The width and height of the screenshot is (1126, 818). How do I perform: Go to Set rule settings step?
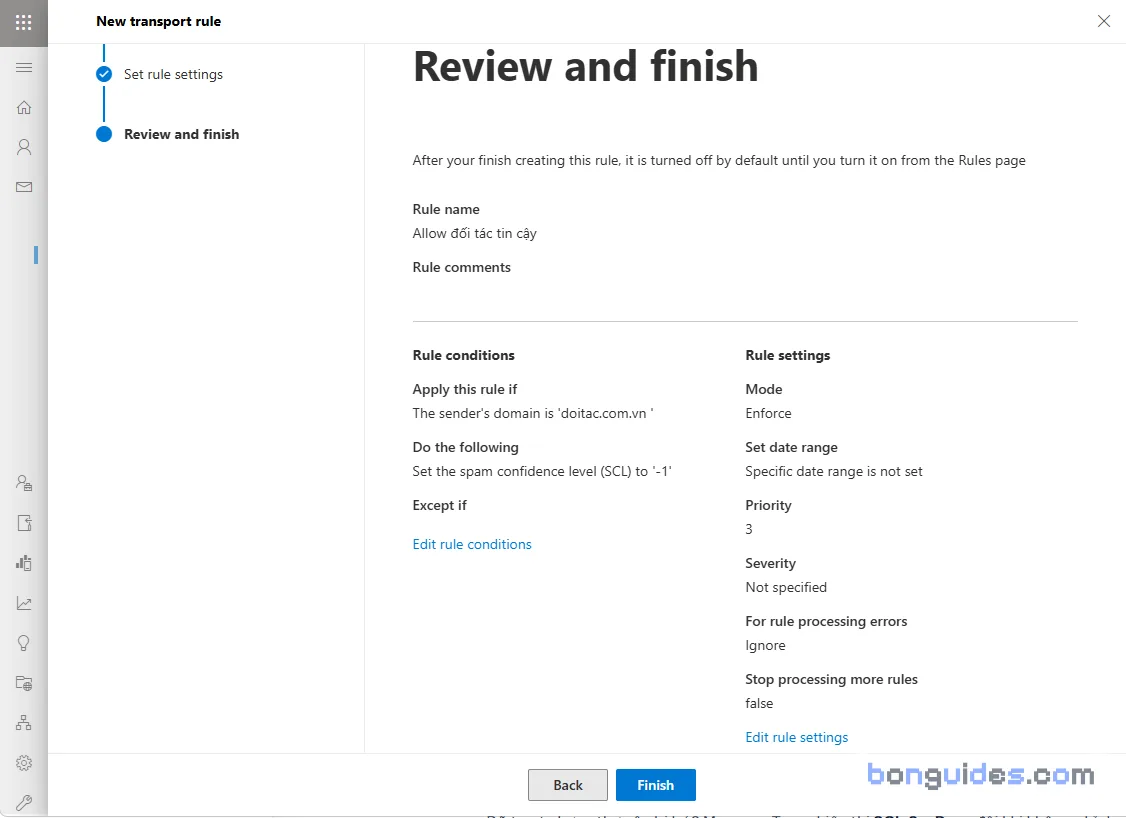click(173, 74)
